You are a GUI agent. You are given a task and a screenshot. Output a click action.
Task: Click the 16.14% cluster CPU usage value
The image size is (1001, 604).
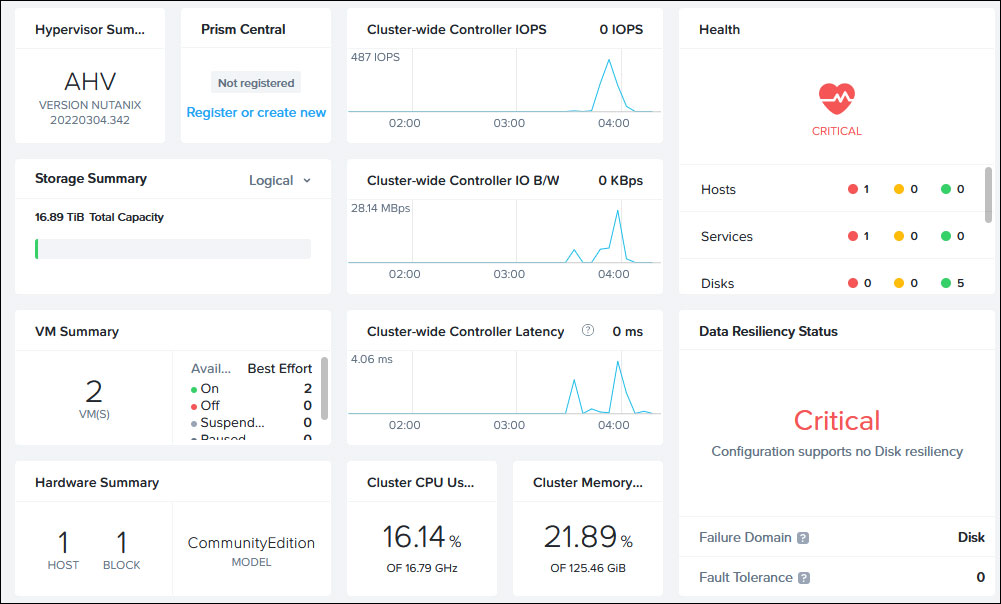point(421,537)
